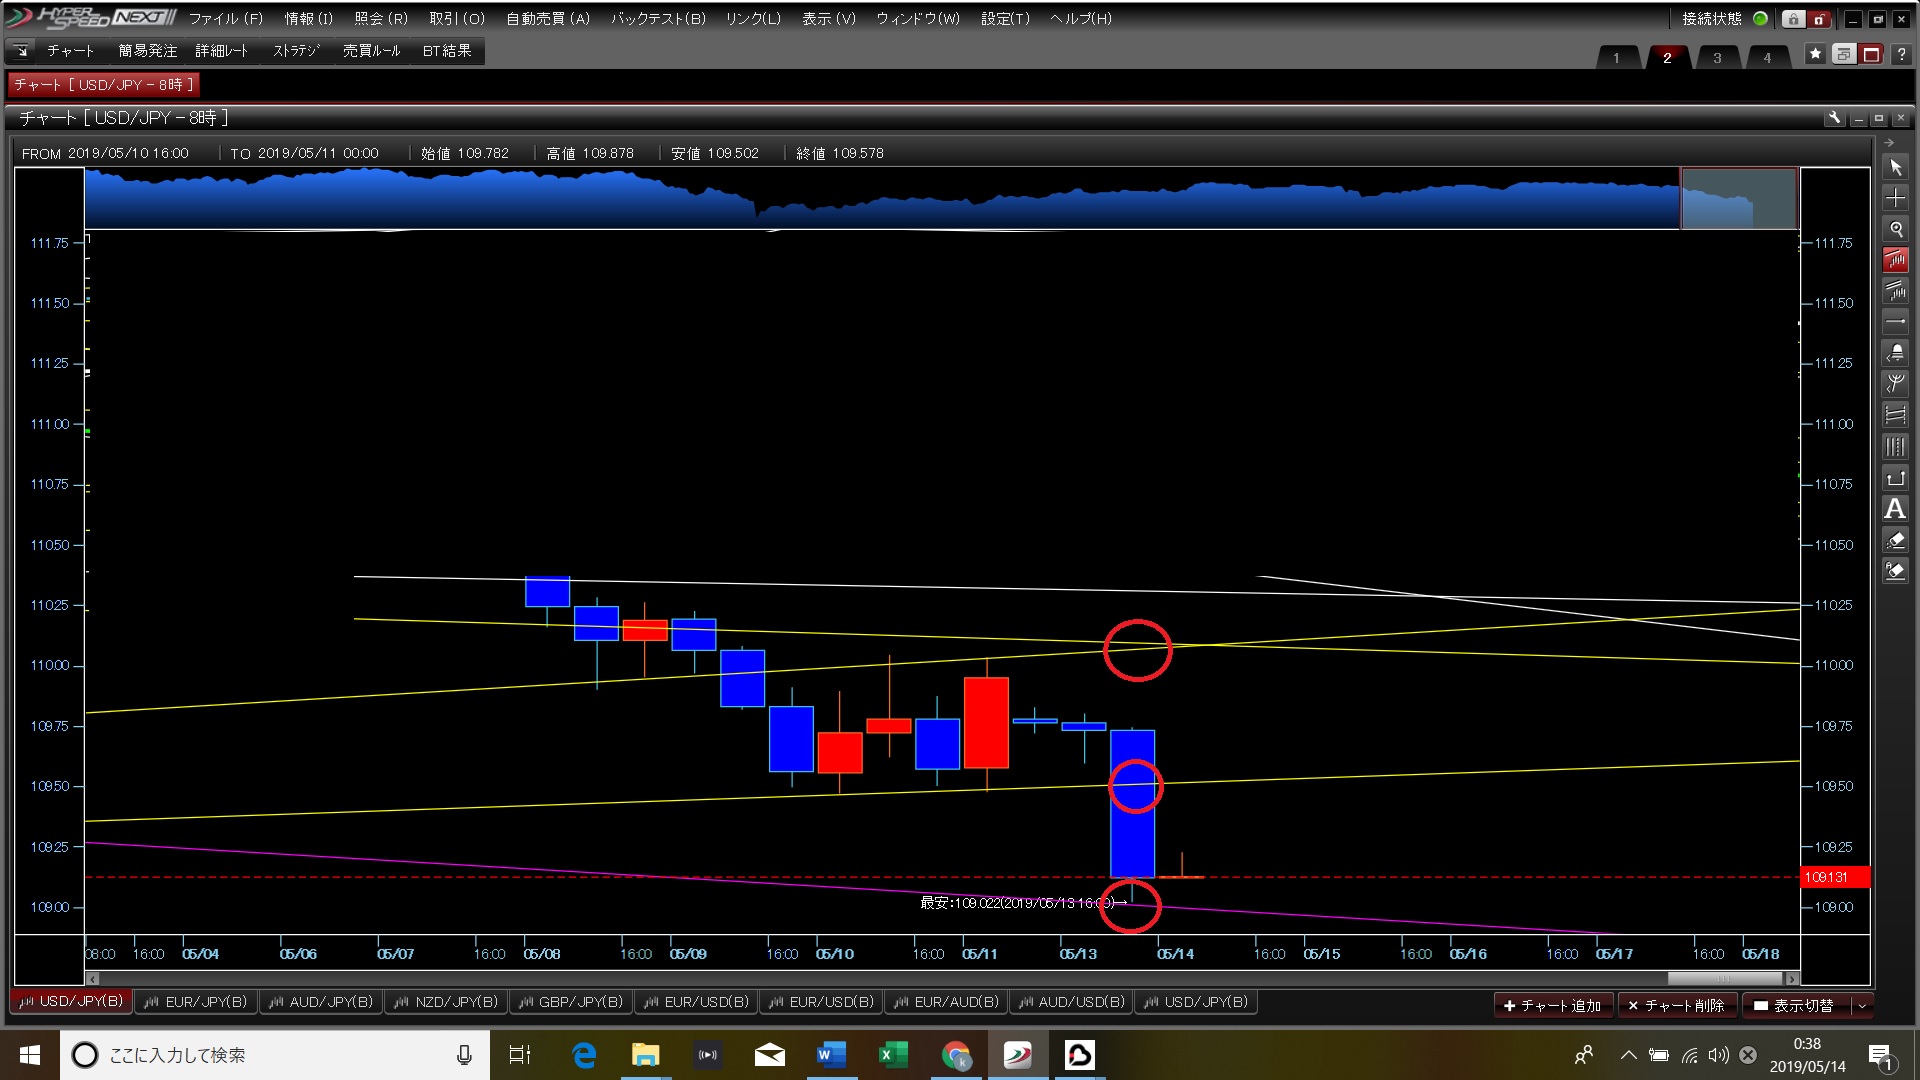Select the arrow pointer tool

(x=1895, y=168)
